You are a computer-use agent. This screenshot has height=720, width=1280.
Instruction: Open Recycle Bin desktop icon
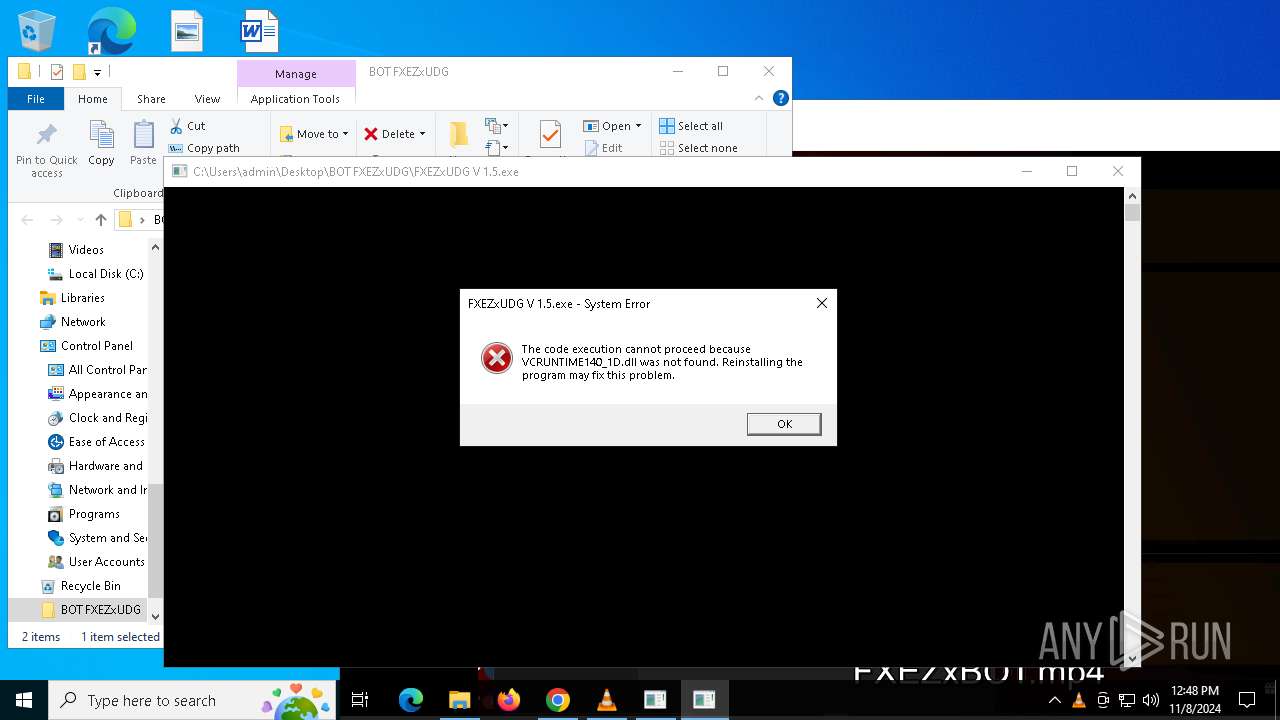coord(37,32)
